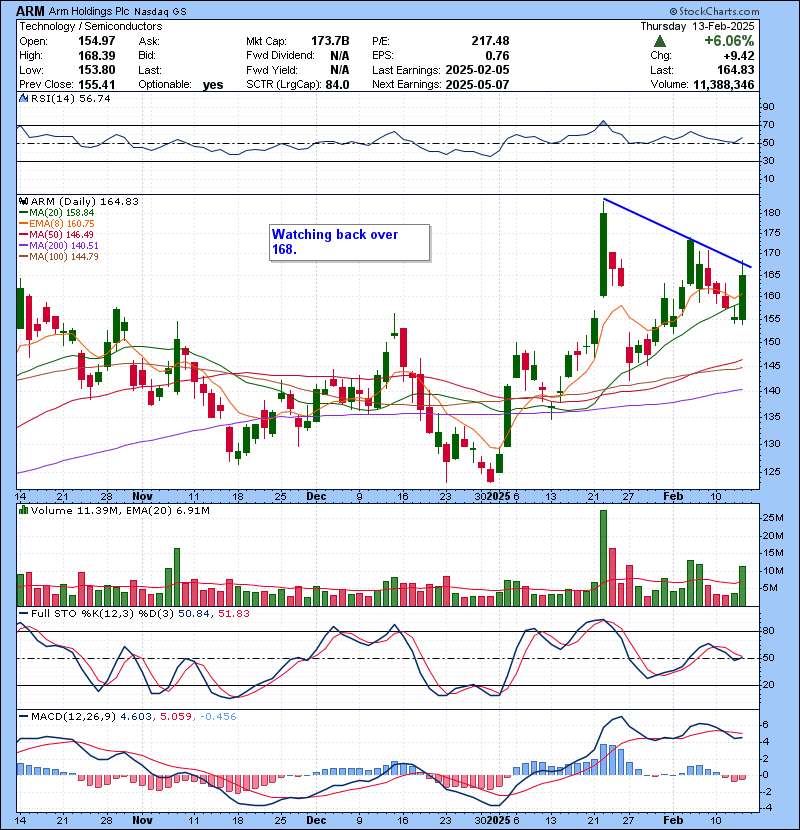800x830 pixels.
Task: Click the Fwd Dividend N/A value
Action: (x=339, y=56)
